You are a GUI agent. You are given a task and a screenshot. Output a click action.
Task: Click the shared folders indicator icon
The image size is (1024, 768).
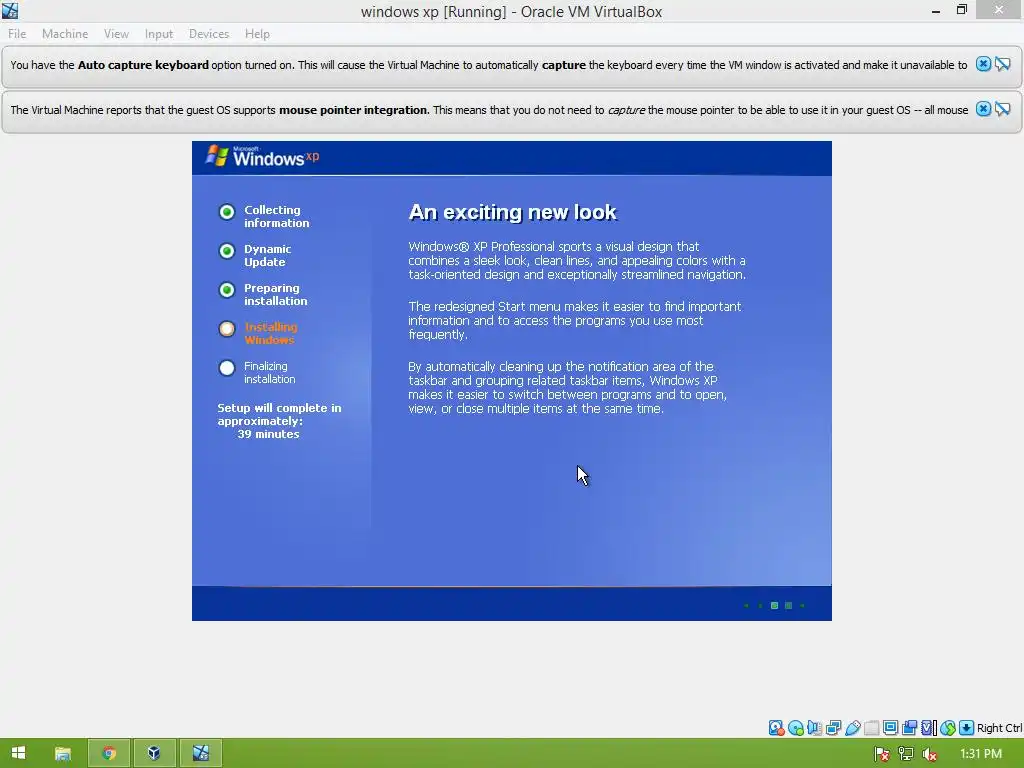tap(871, 728)
